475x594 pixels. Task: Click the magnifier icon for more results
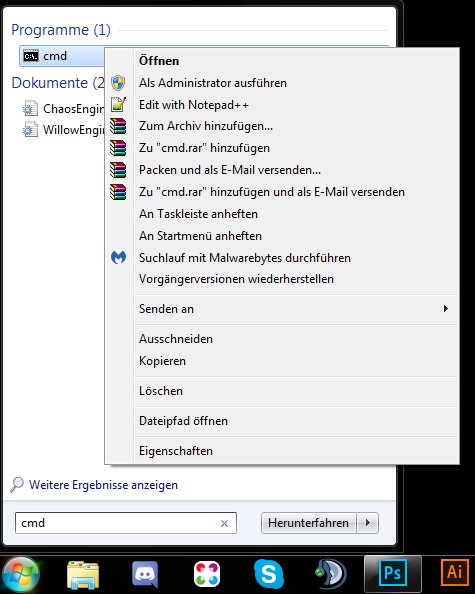pos(17,485)
